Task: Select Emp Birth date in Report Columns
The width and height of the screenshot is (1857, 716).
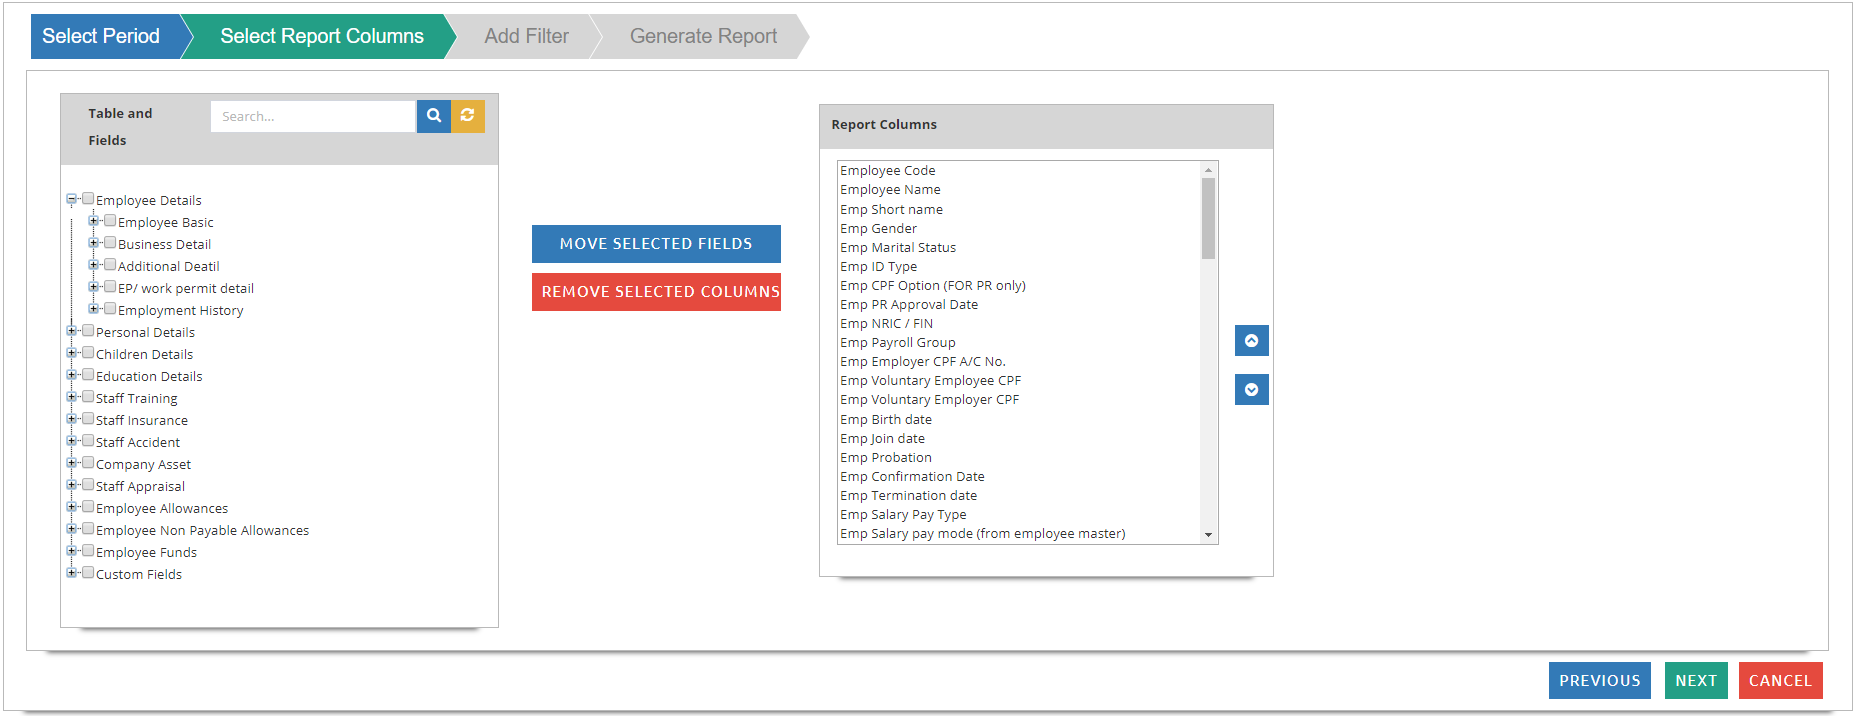Action: point(886,419)
